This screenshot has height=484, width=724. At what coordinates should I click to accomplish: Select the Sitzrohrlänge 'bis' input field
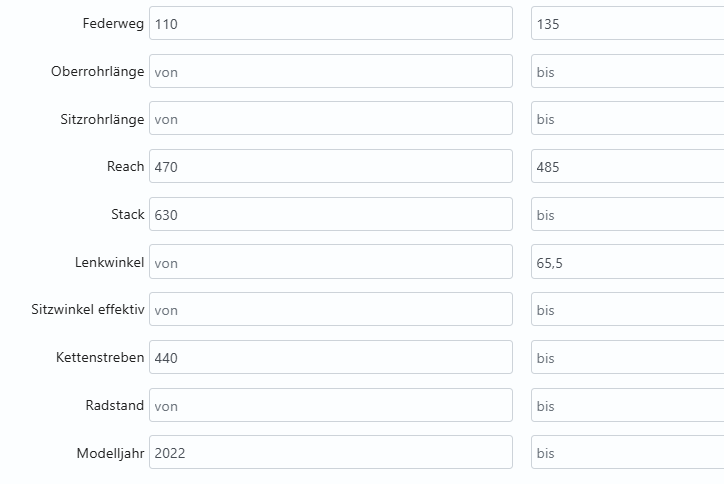click(x=627, y=119)
